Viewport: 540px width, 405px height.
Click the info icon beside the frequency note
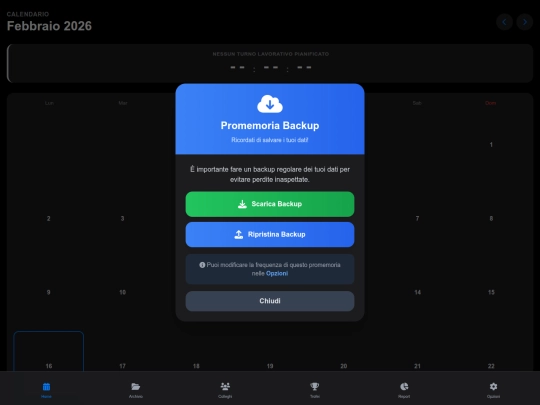coord(202,265)
